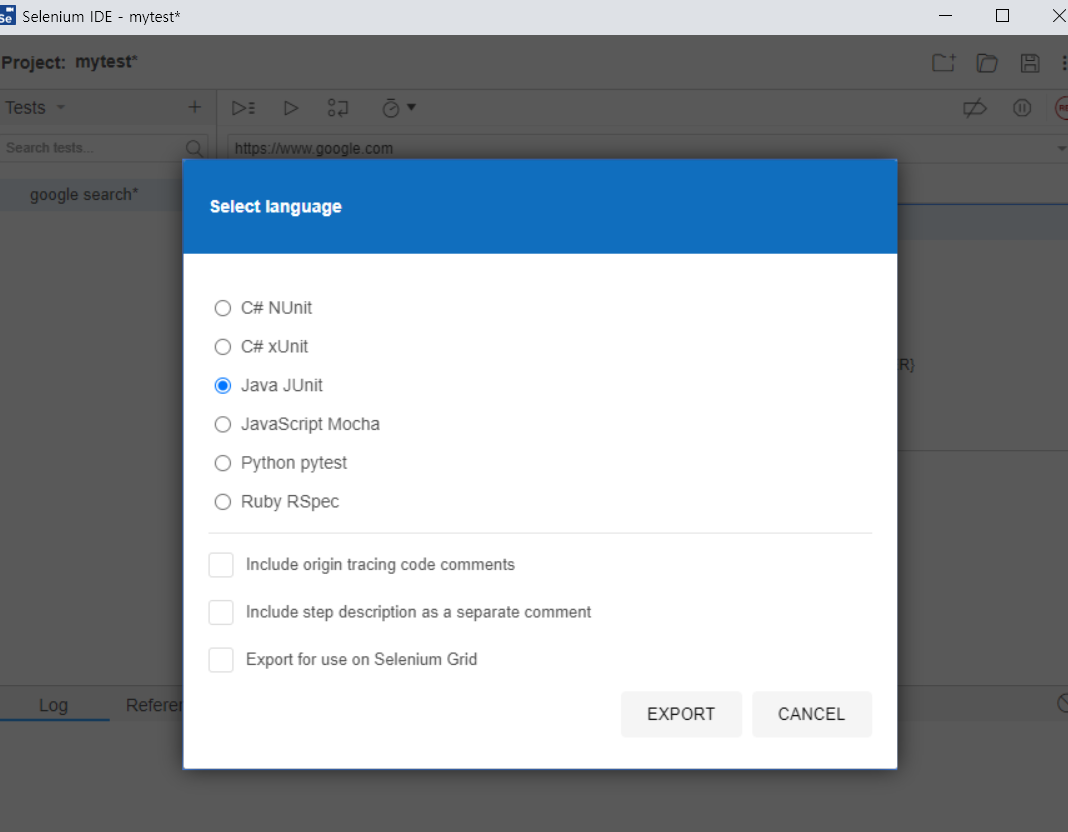Minimize the Selenium IDE window
The width and height of the screenshot is (1068, 832).
click(945, 16)
